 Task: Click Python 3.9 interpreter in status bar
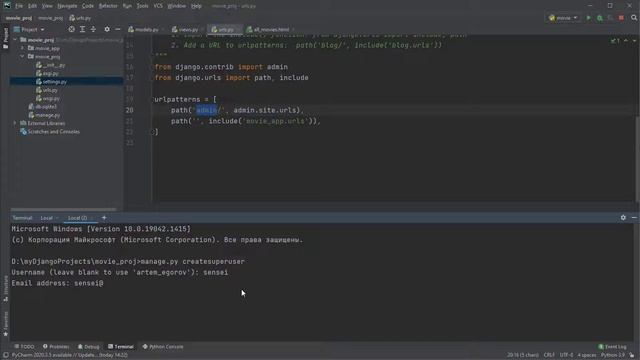(613, 356)
